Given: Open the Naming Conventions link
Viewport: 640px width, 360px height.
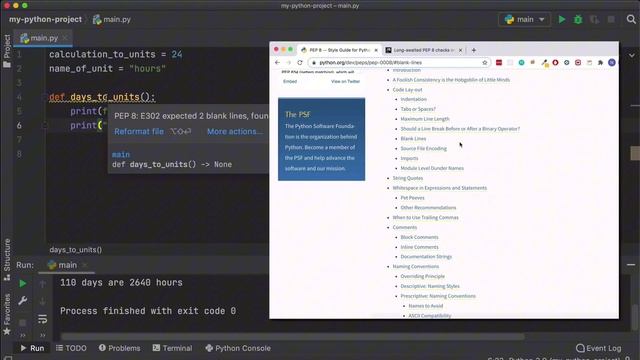Looking at the screenshot, I should click(x=416, y=267).
